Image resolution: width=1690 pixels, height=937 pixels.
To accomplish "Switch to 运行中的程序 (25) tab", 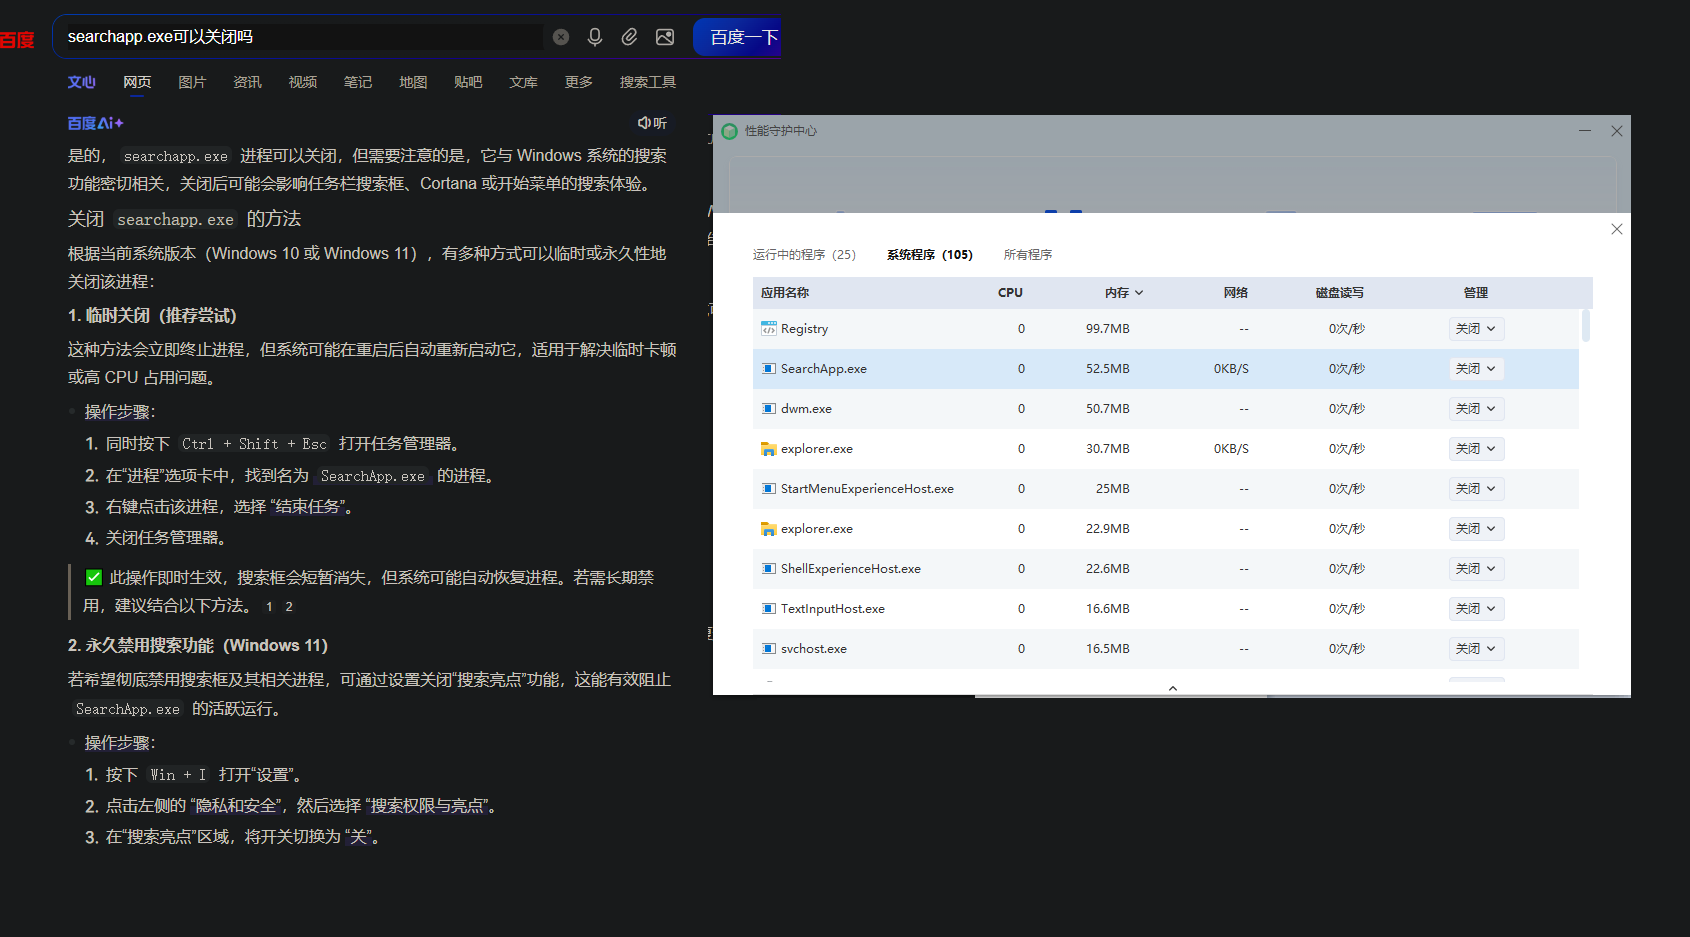I will [804, 255].
